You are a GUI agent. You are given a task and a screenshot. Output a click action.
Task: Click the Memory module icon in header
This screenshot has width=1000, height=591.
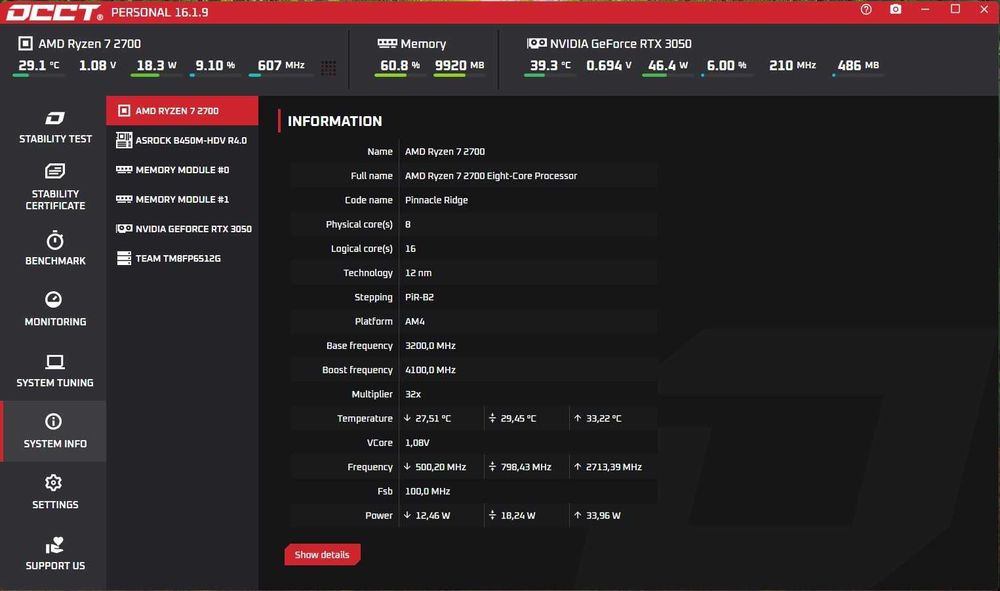point(387,43)
